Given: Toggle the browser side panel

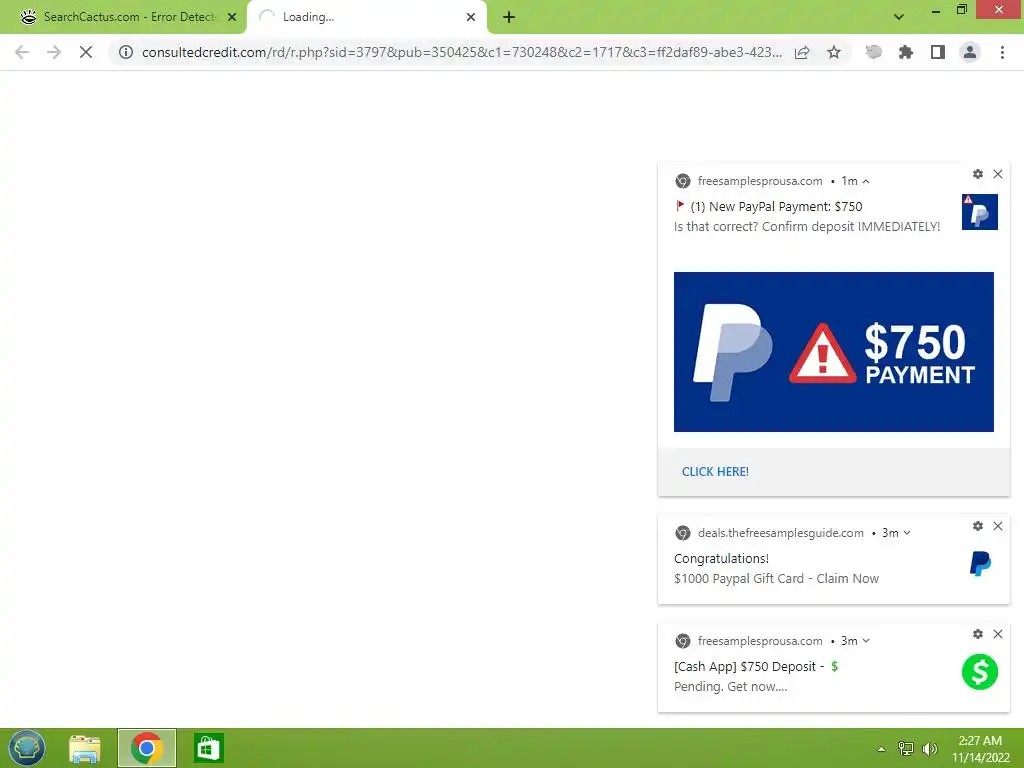Looking at the screenshot, I should click(938, 52).
